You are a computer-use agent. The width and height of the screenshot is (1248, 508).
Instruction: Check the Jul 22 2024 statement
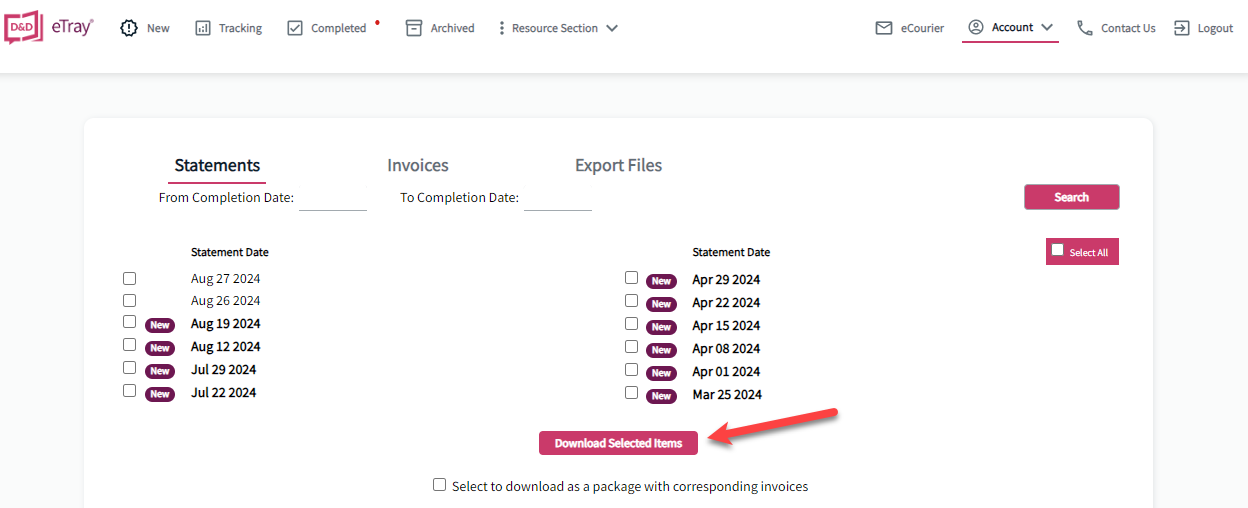click(x=129, y=391)
